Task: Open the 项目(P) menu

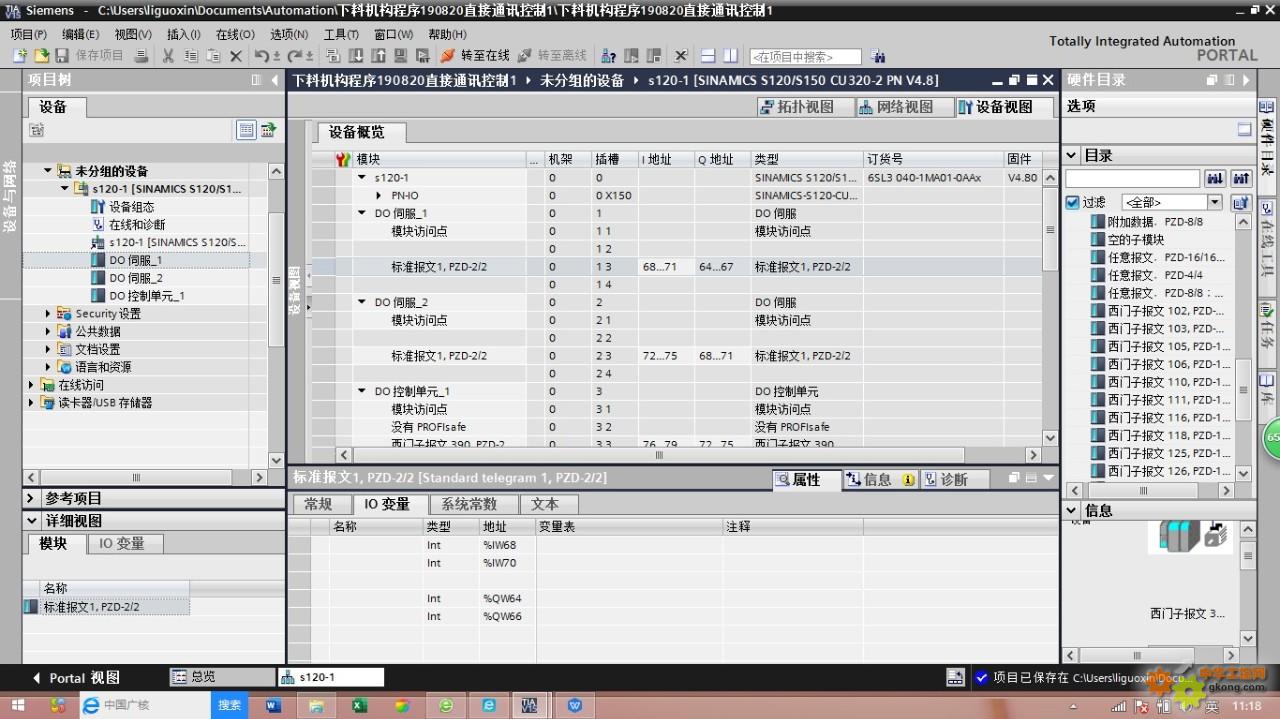Action: [29, 34]
